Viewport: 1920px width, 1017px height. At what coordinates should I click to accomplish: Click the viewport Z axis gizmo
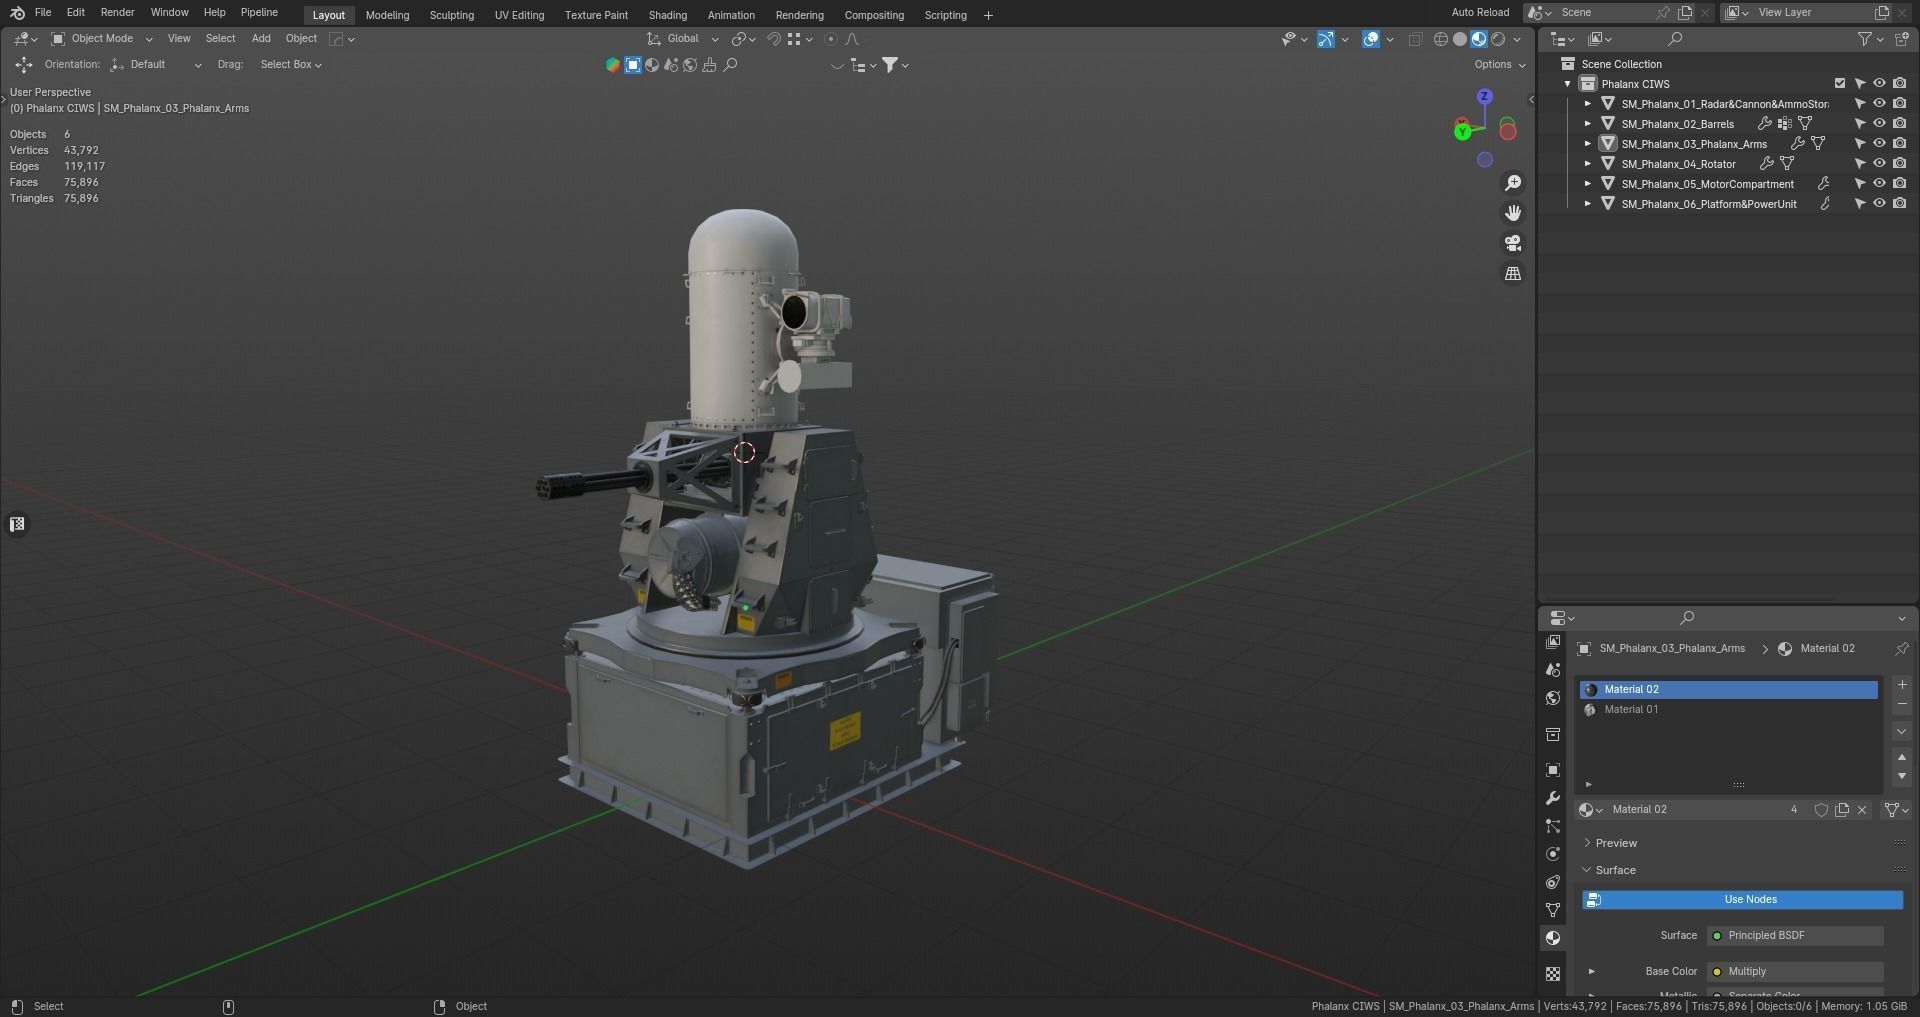[x=1485, y=96]
